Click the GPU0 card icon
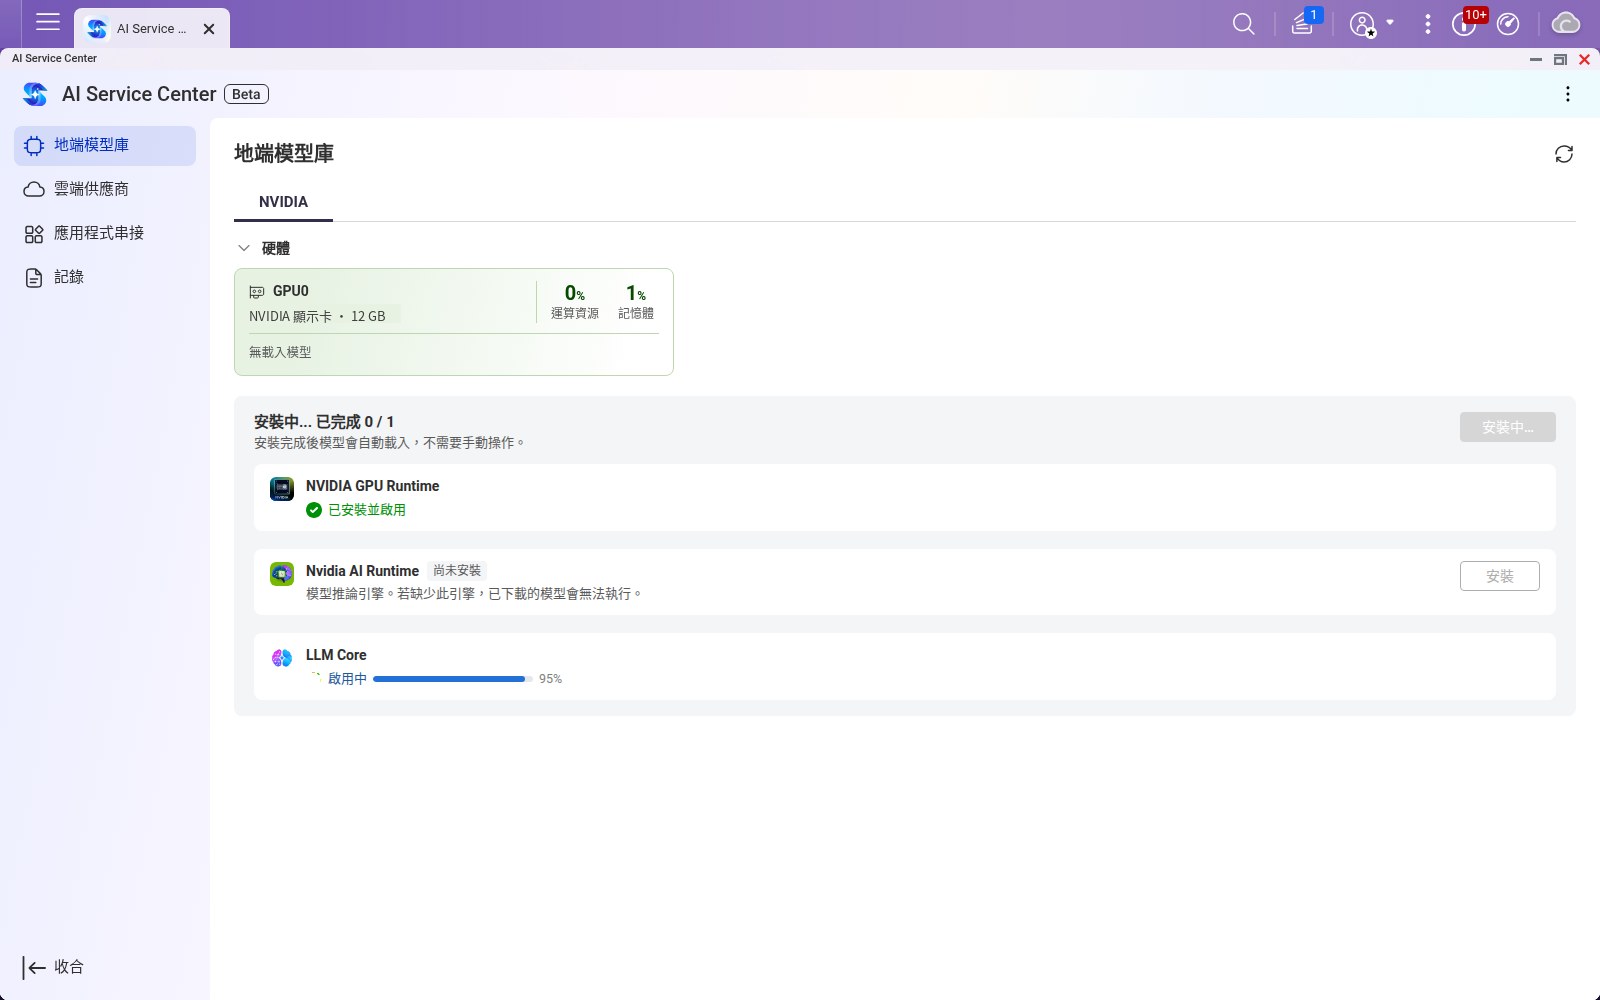Image resolution: width=1600 pixels, height=1000 pixels. [x=257, y=292]
